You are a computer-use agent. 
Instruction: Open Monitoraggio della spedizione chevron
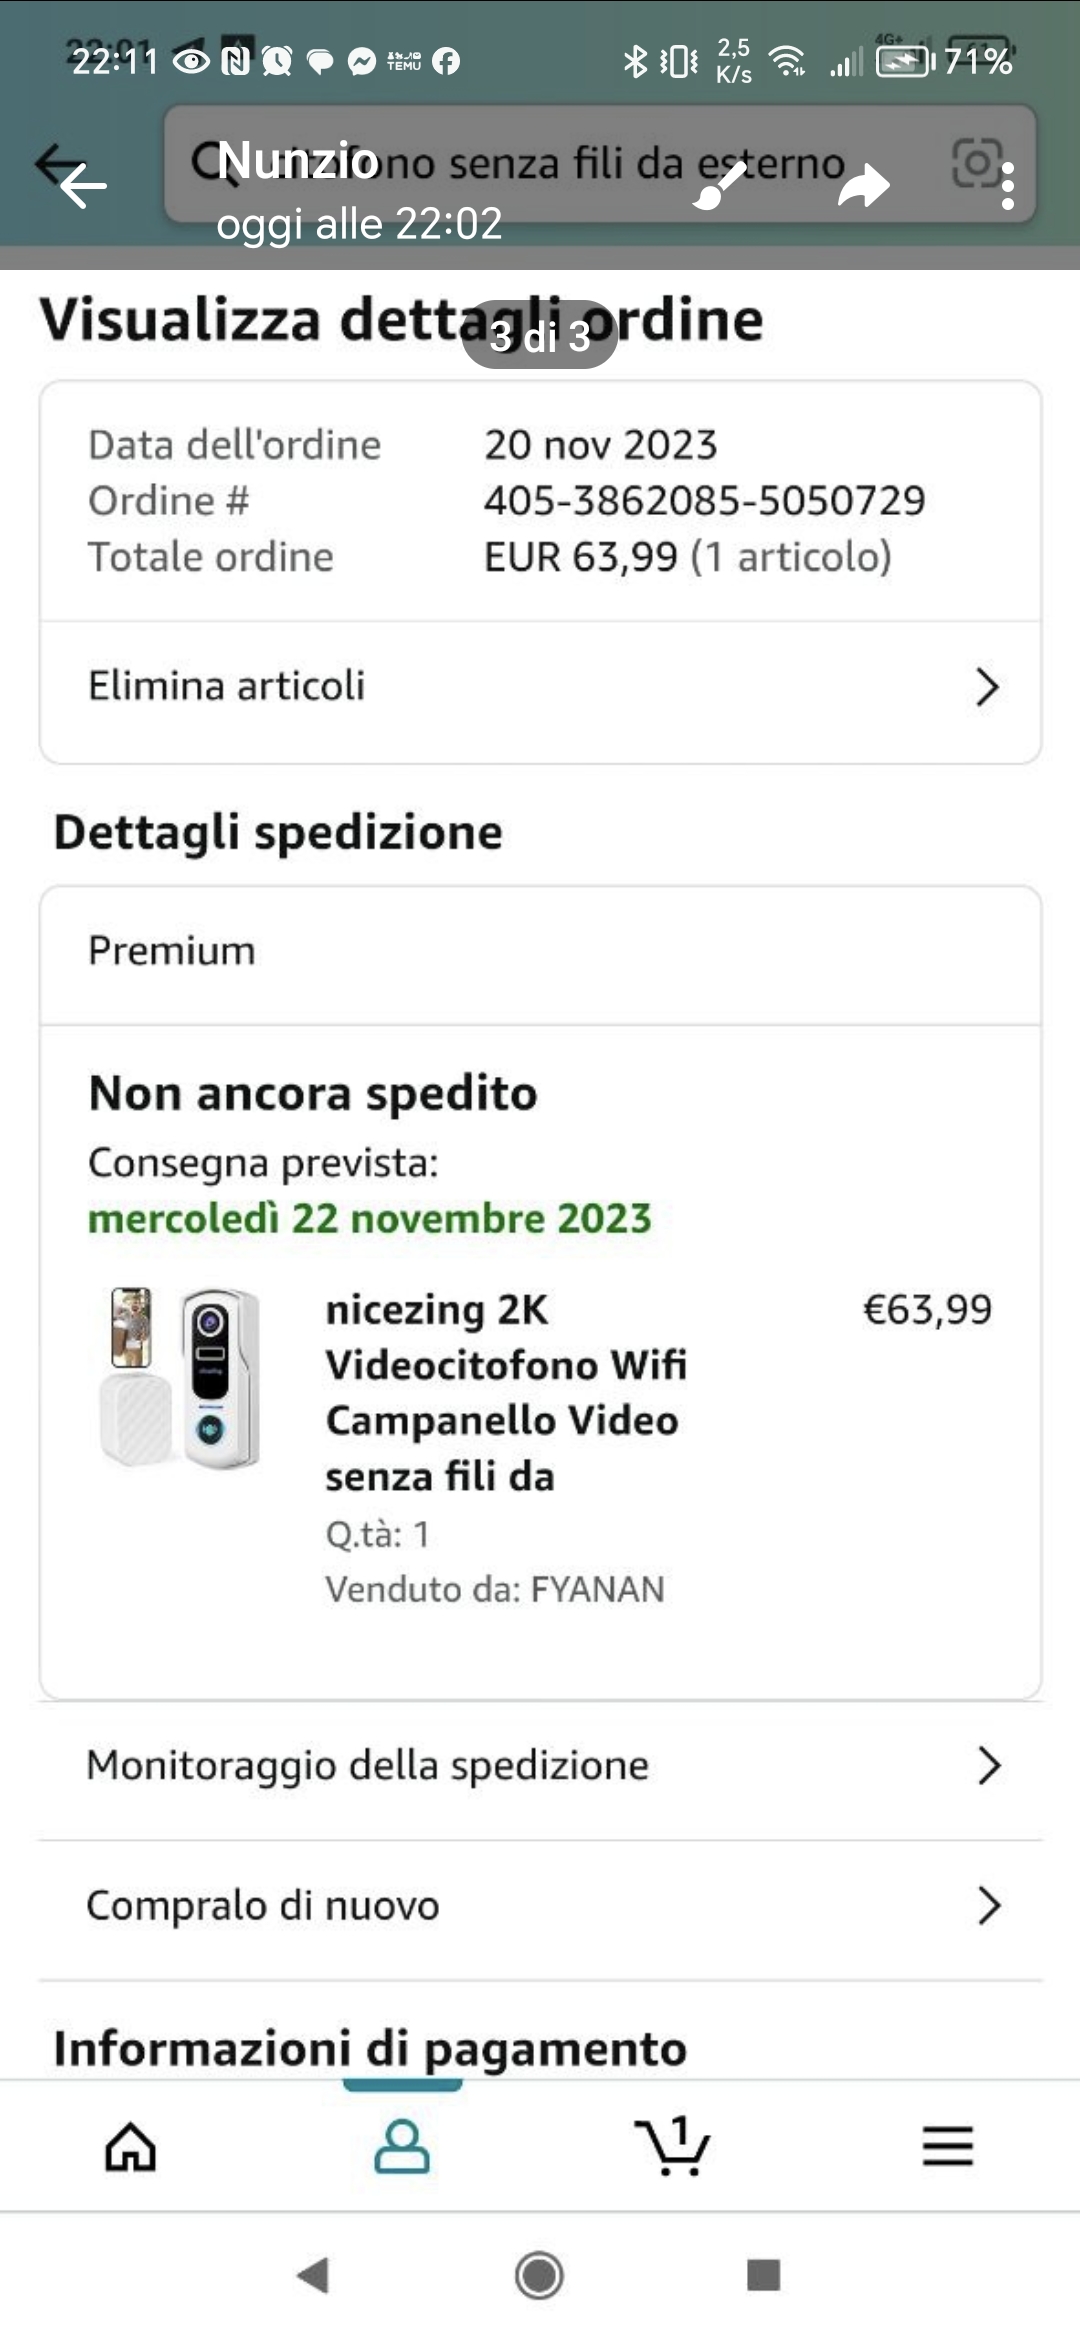click(x=989, y=1766)
